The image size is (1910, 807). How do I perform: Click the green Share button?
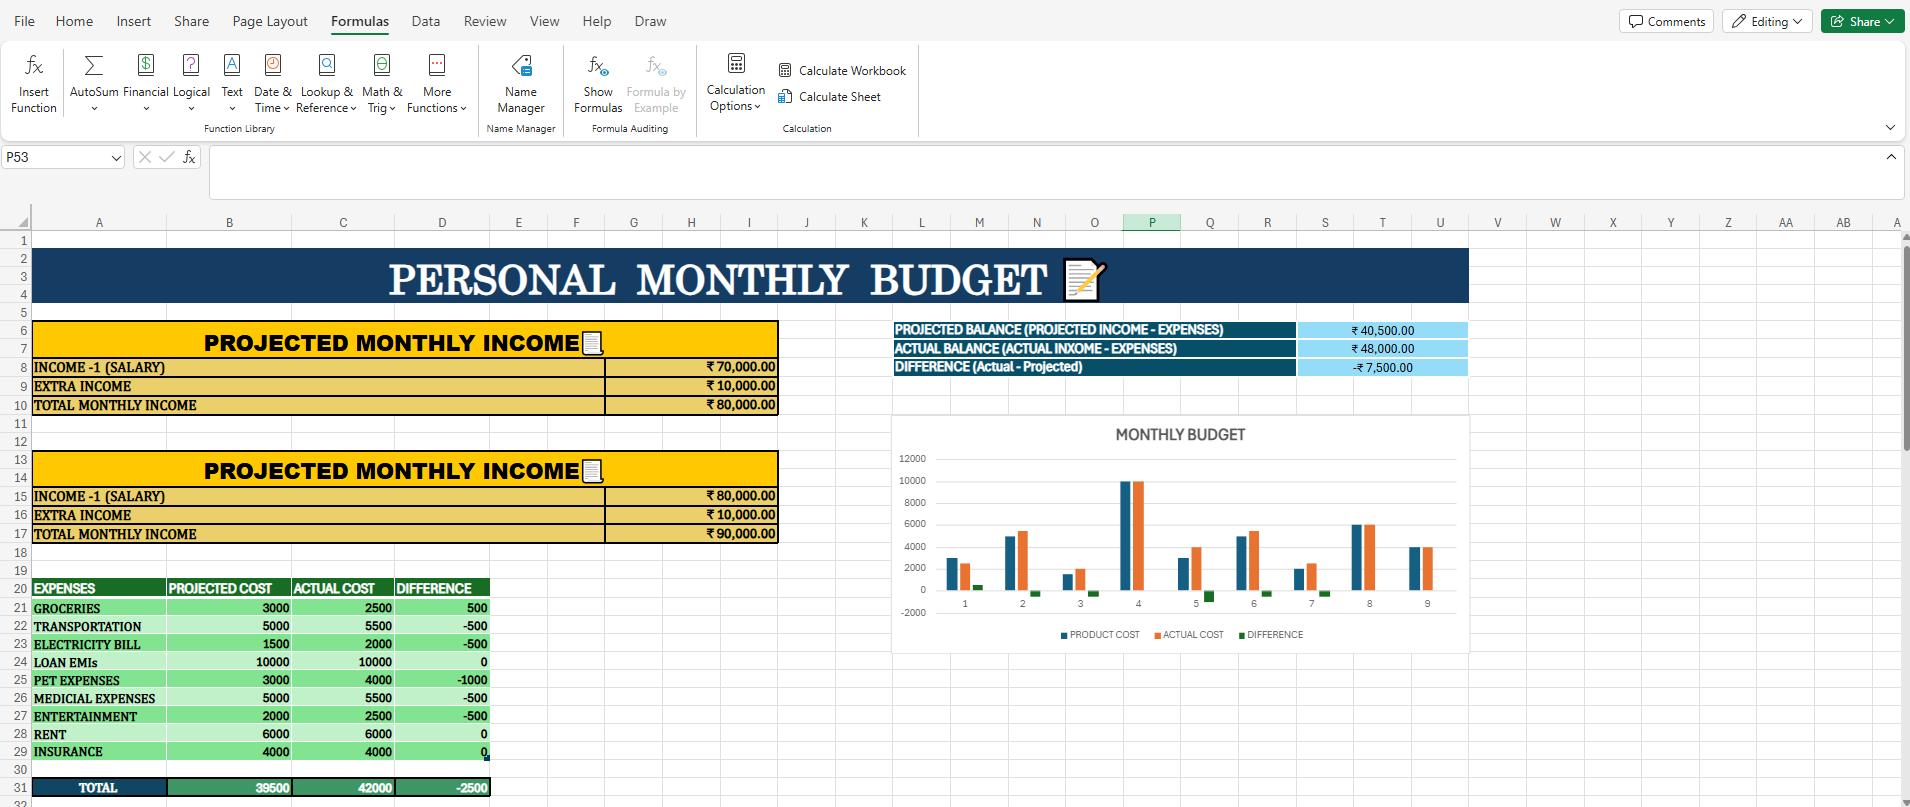1862,21
